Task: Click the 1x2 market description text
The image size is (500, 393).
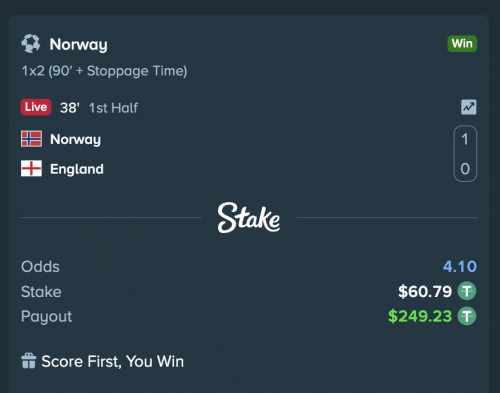Action: coord(104,71)
